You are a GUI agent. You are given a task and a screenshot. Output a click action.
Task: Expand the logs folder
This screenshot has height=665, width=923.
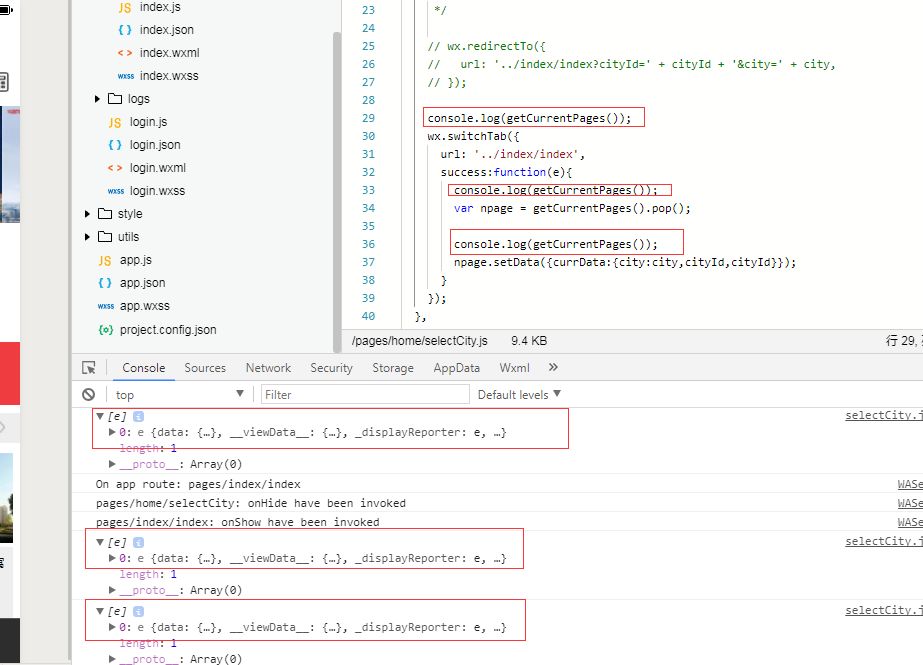pos(98,99)
